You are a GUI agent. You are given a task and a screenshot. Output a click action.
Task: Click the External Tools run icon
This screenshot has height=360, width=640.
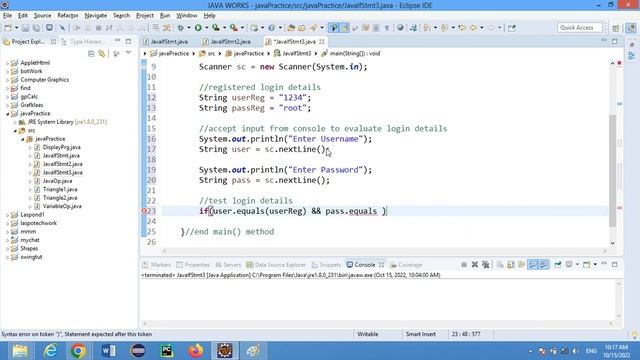[x=233, y=28]
